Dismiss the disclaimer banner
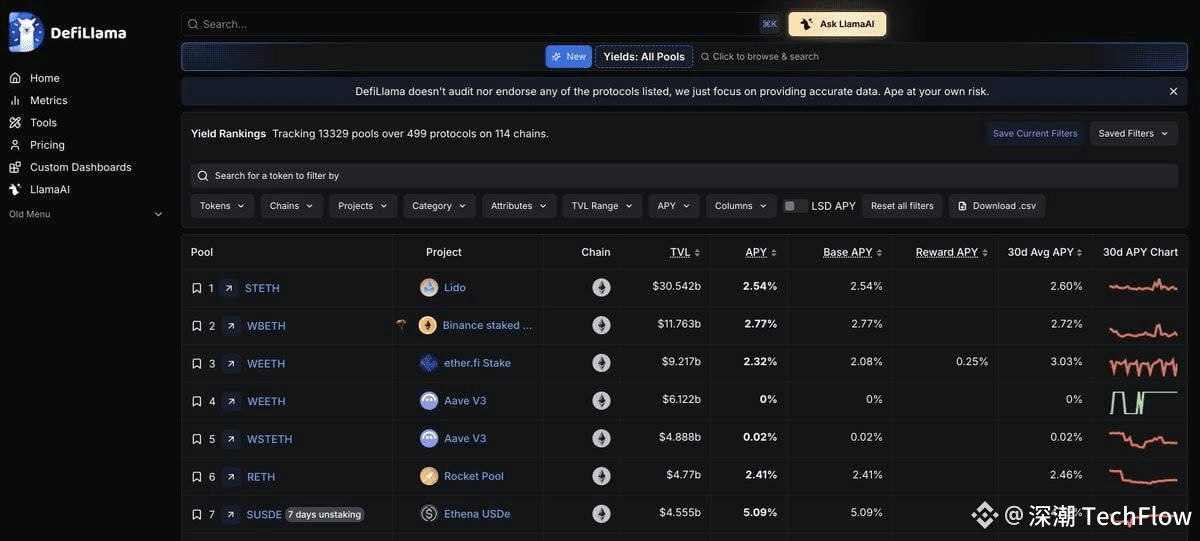 [x=1173, y=91]
